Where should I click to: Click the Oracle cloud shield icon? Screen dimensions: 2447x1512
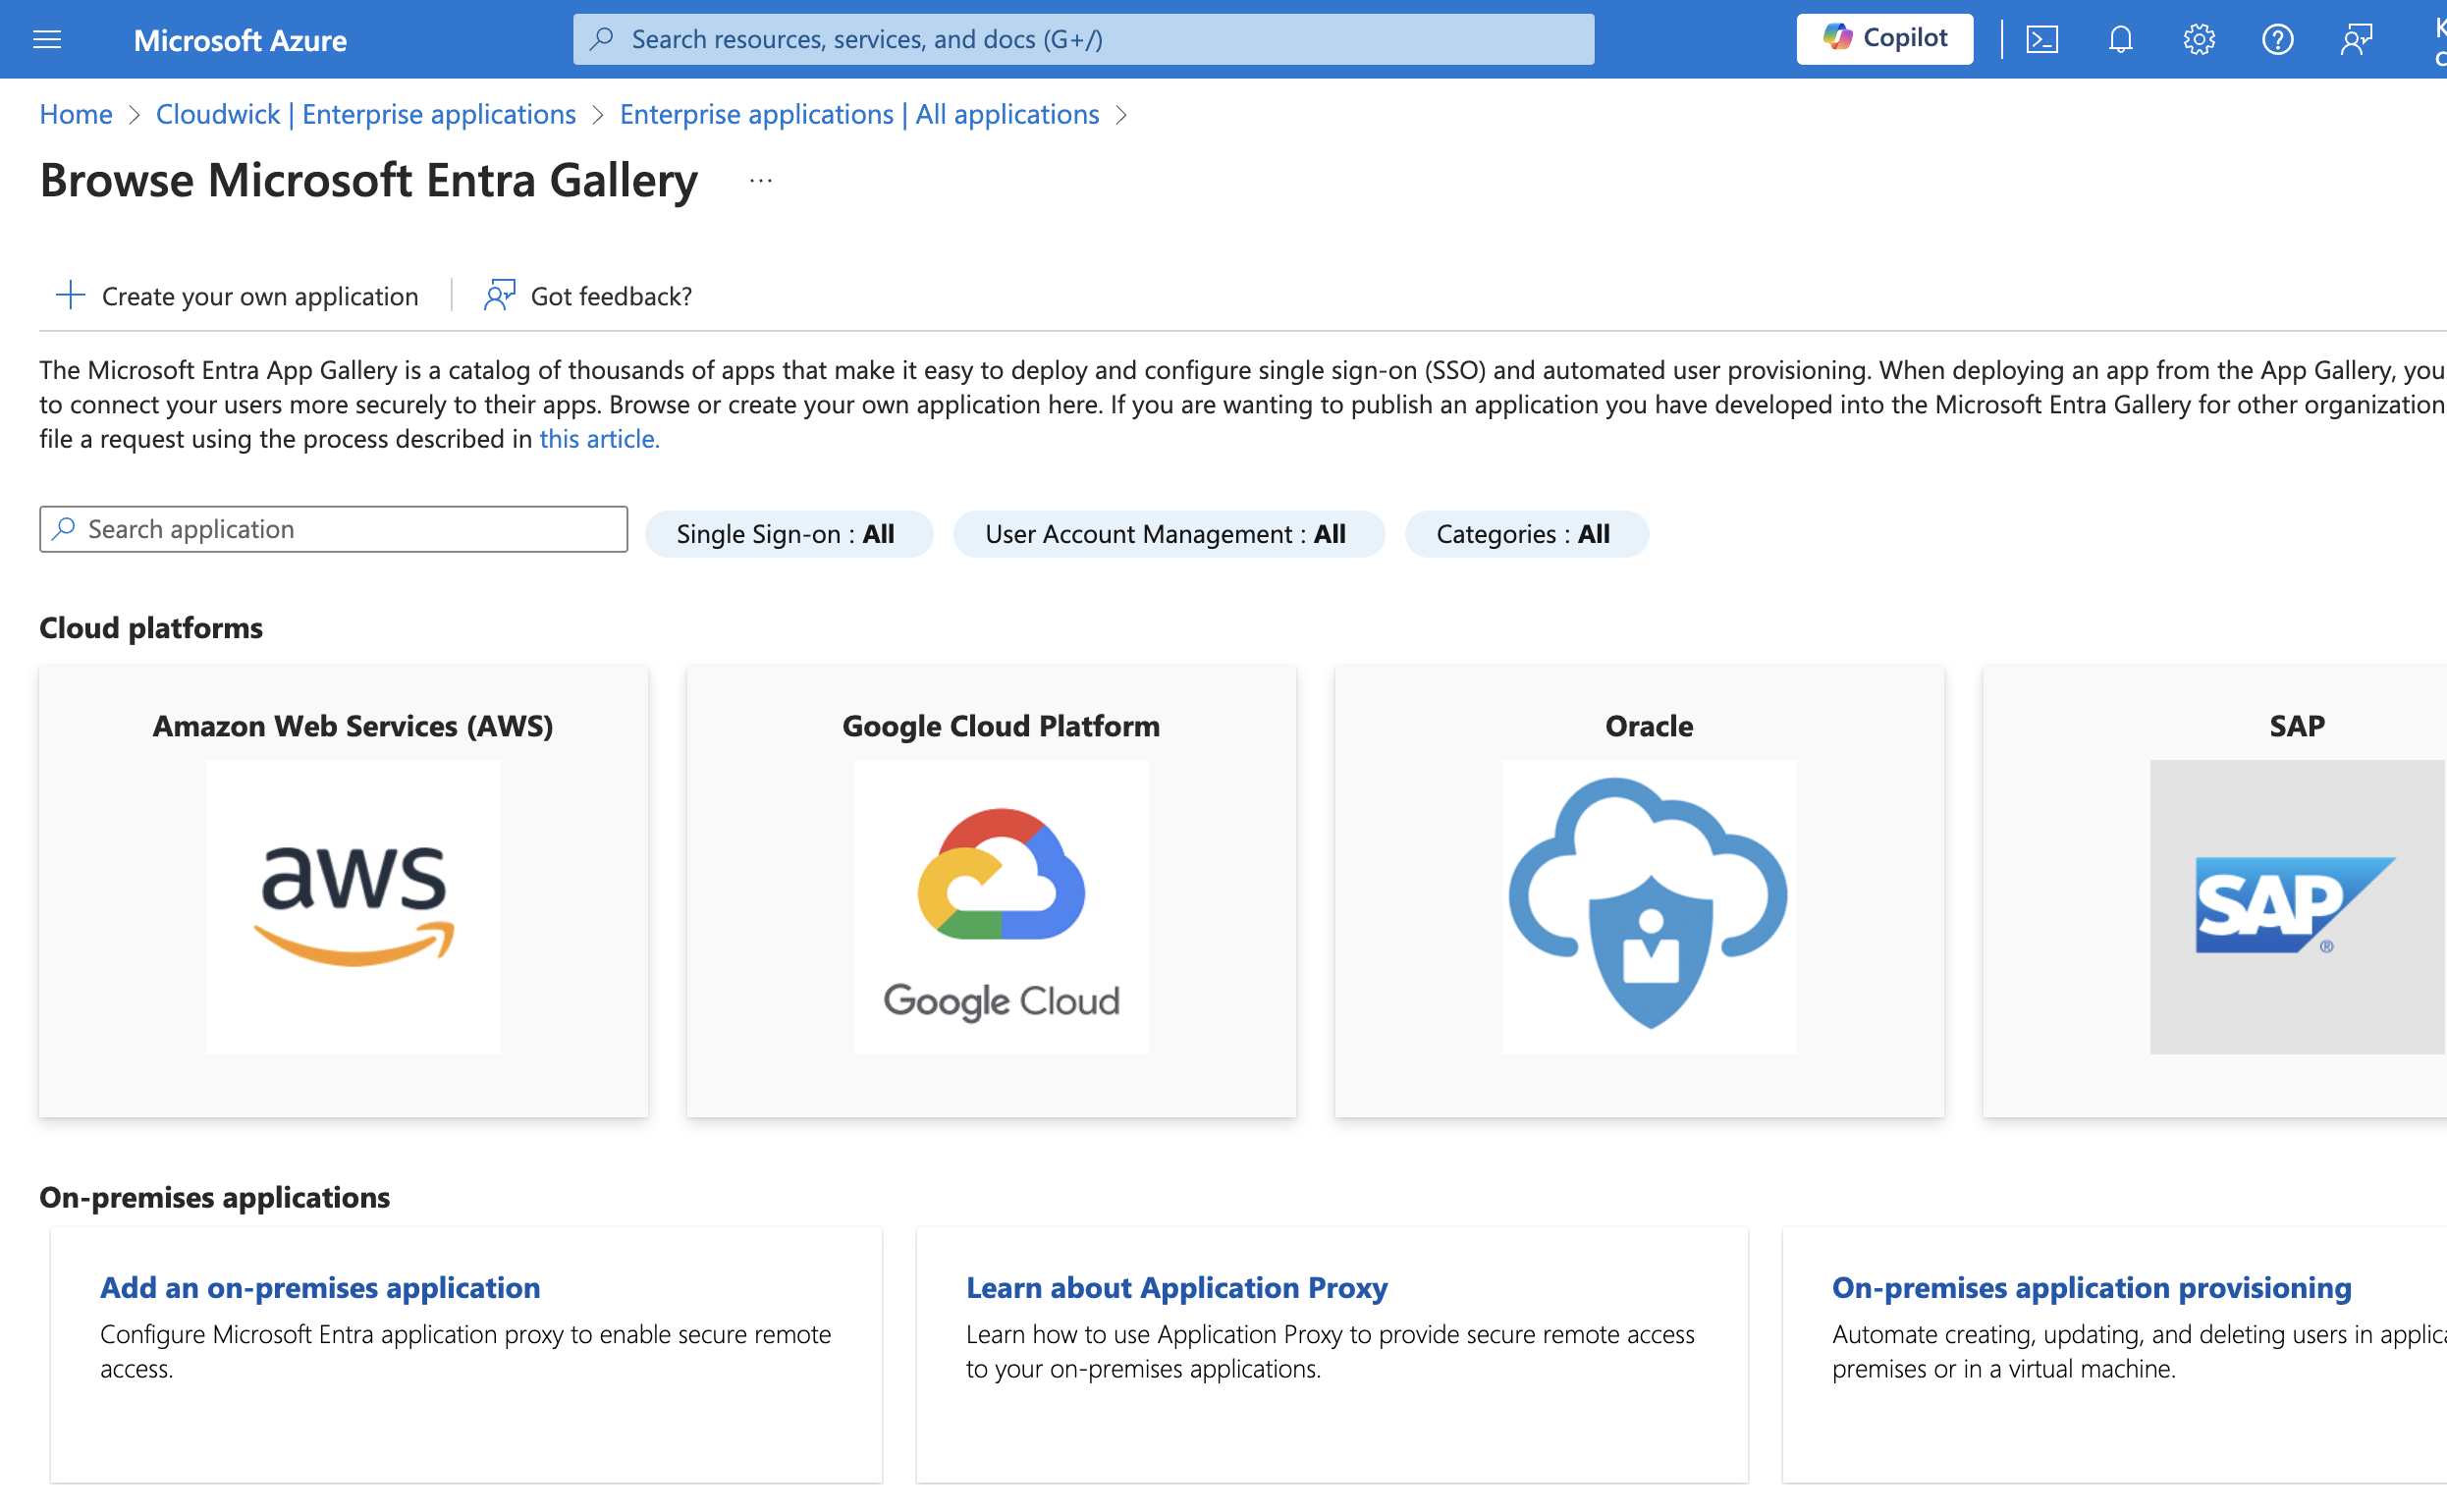point(1649,906)
